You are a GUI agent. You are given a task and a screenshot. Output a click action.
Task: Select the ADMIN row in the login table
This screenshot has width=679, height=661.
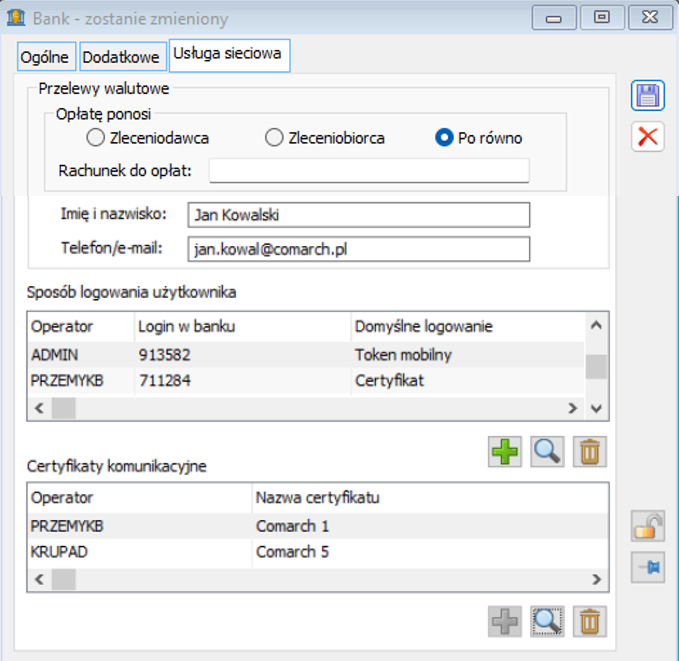[306, 355]
